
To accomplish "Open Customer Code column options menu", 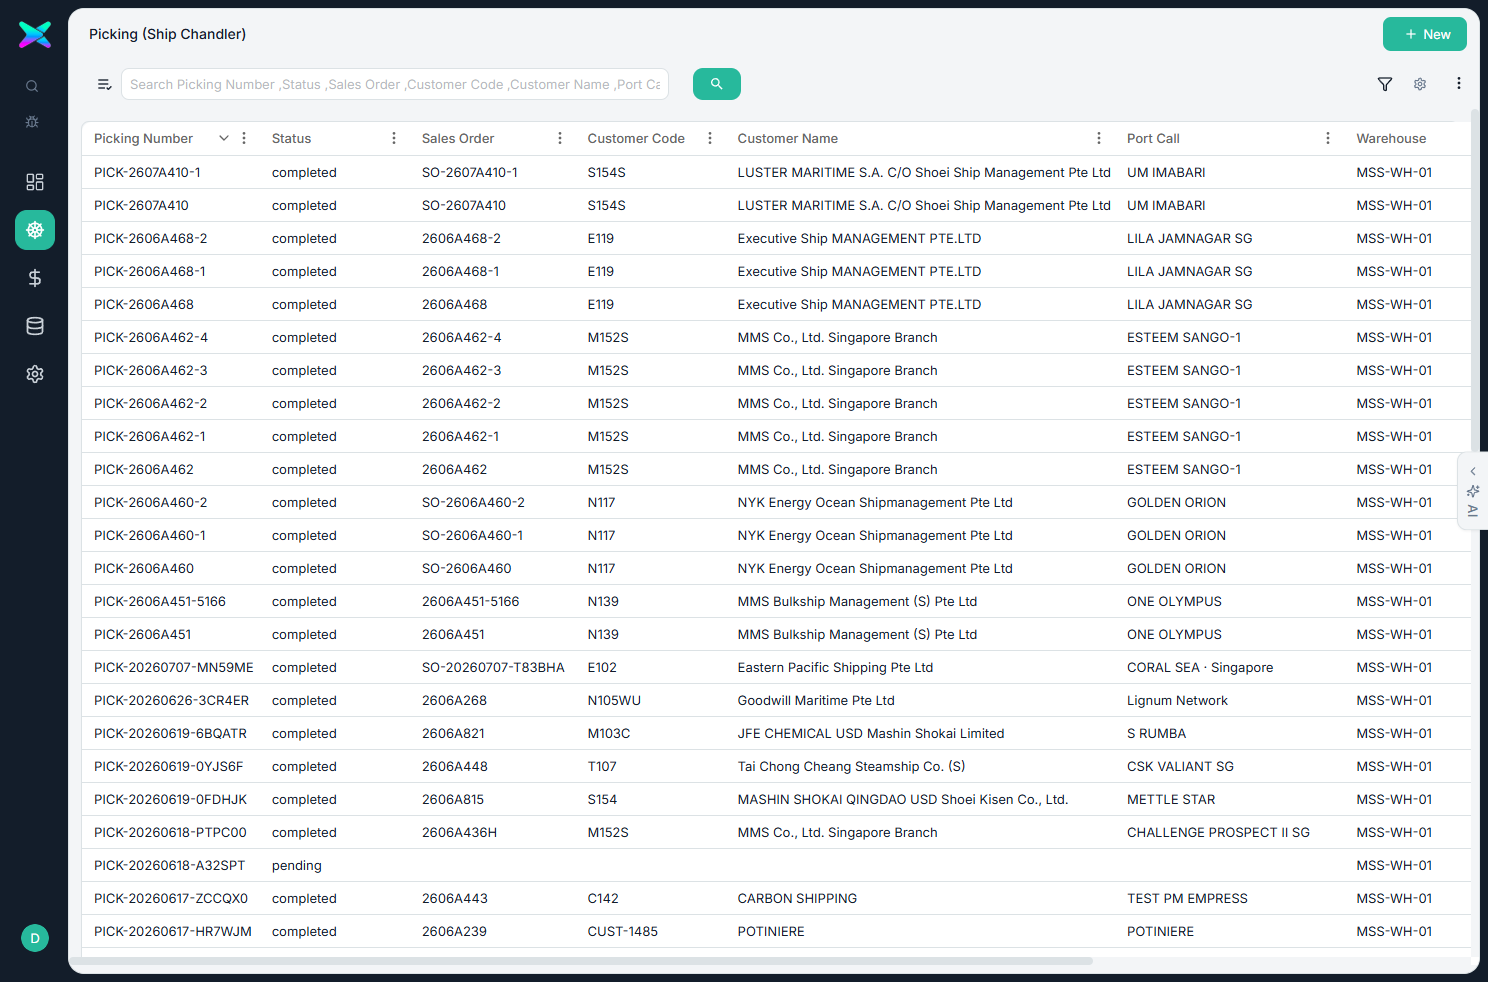I will (x=710, y=138).
